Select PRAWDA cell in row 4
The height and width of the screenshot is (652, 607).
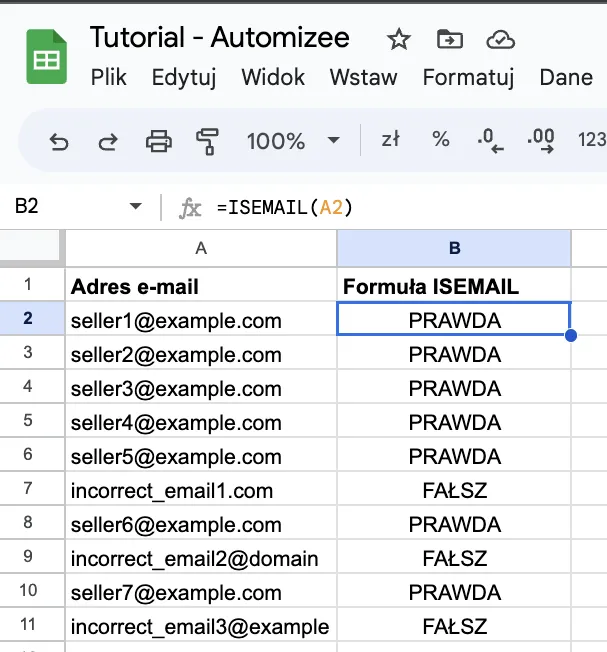(x=454, y=387)
